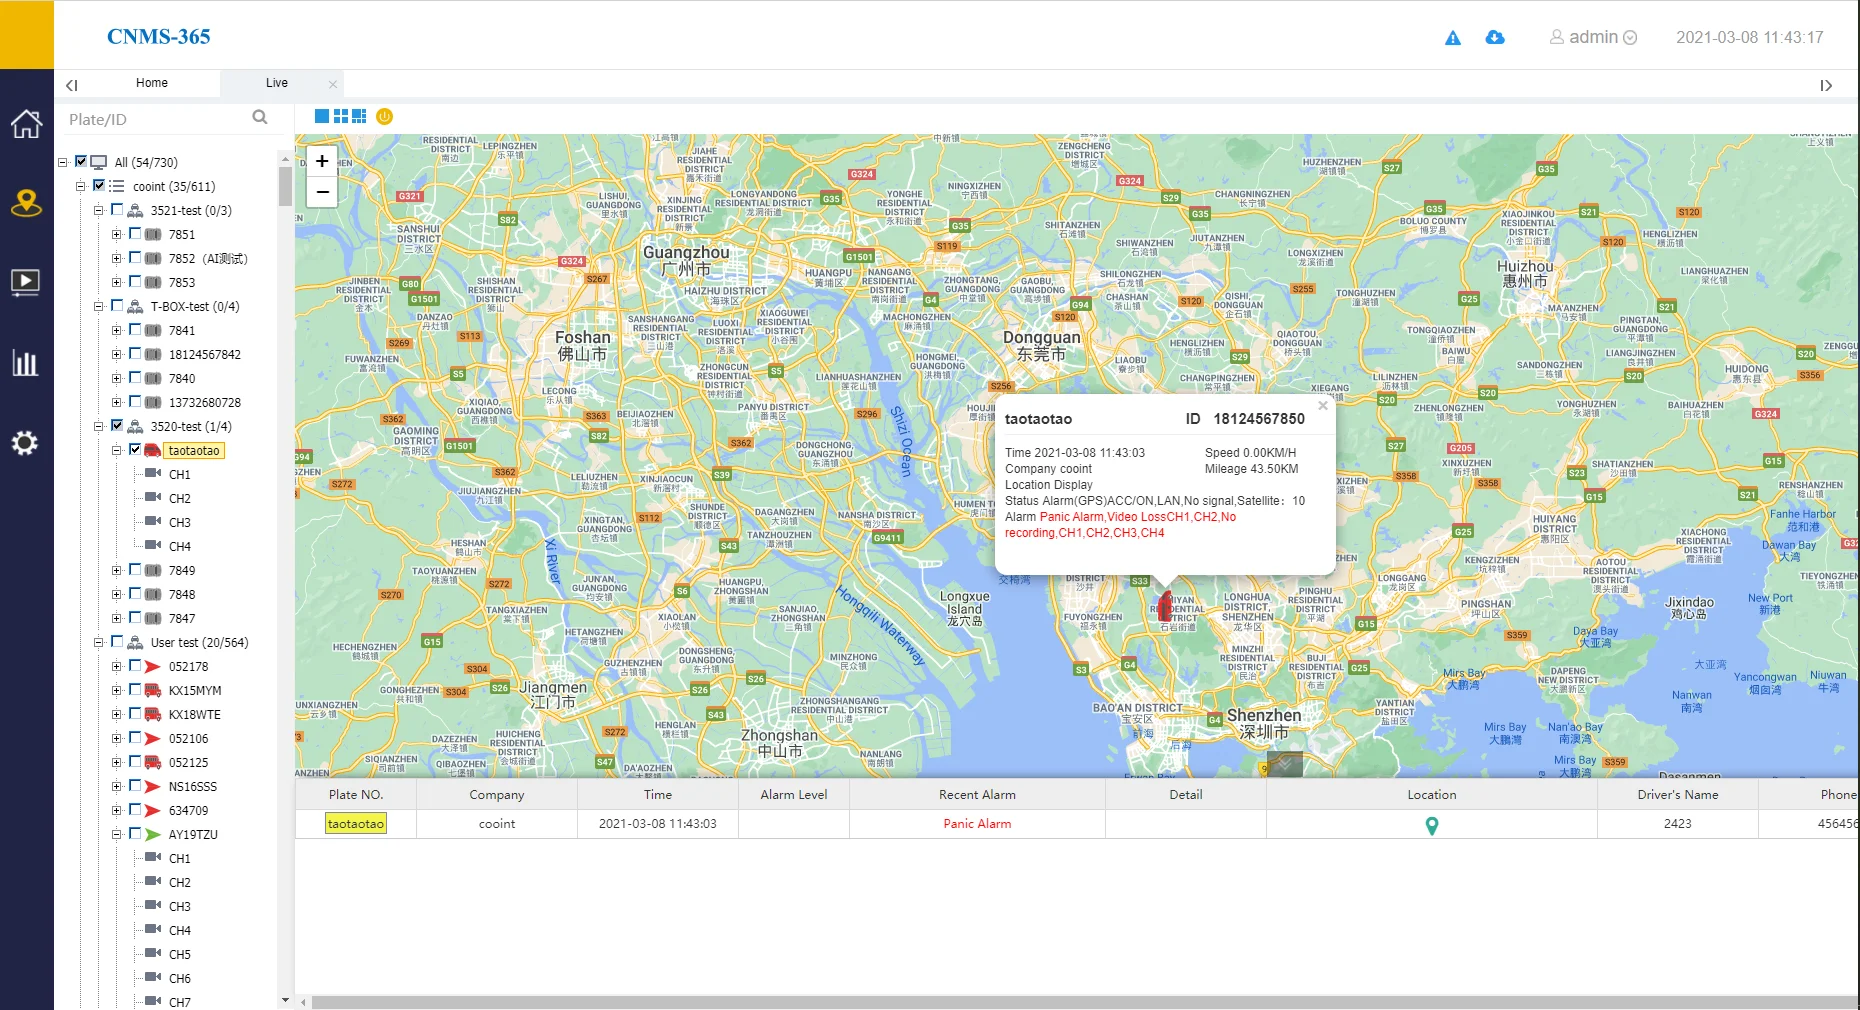
Task: Click the CH1 camera under taotaotao
Action: (180, 475)
